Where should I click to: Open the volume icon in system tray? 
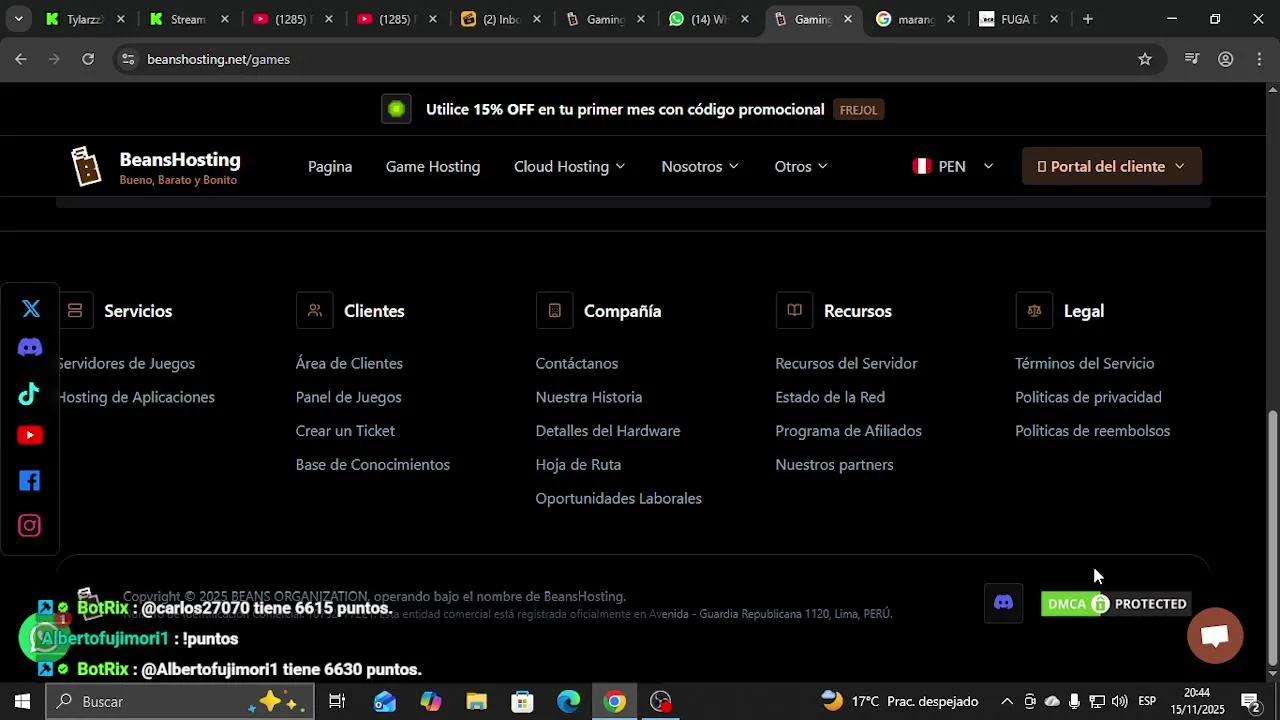1119,701
